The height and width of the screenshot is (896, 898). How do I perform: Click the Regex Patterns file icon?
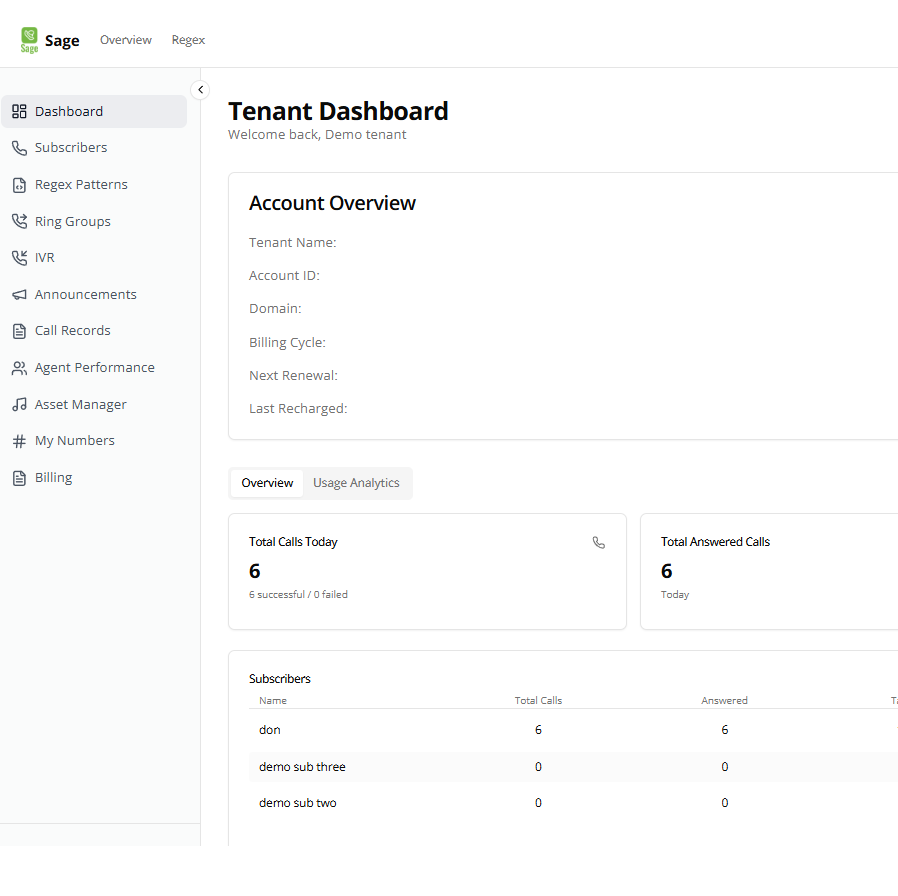[x=19, y=185]
